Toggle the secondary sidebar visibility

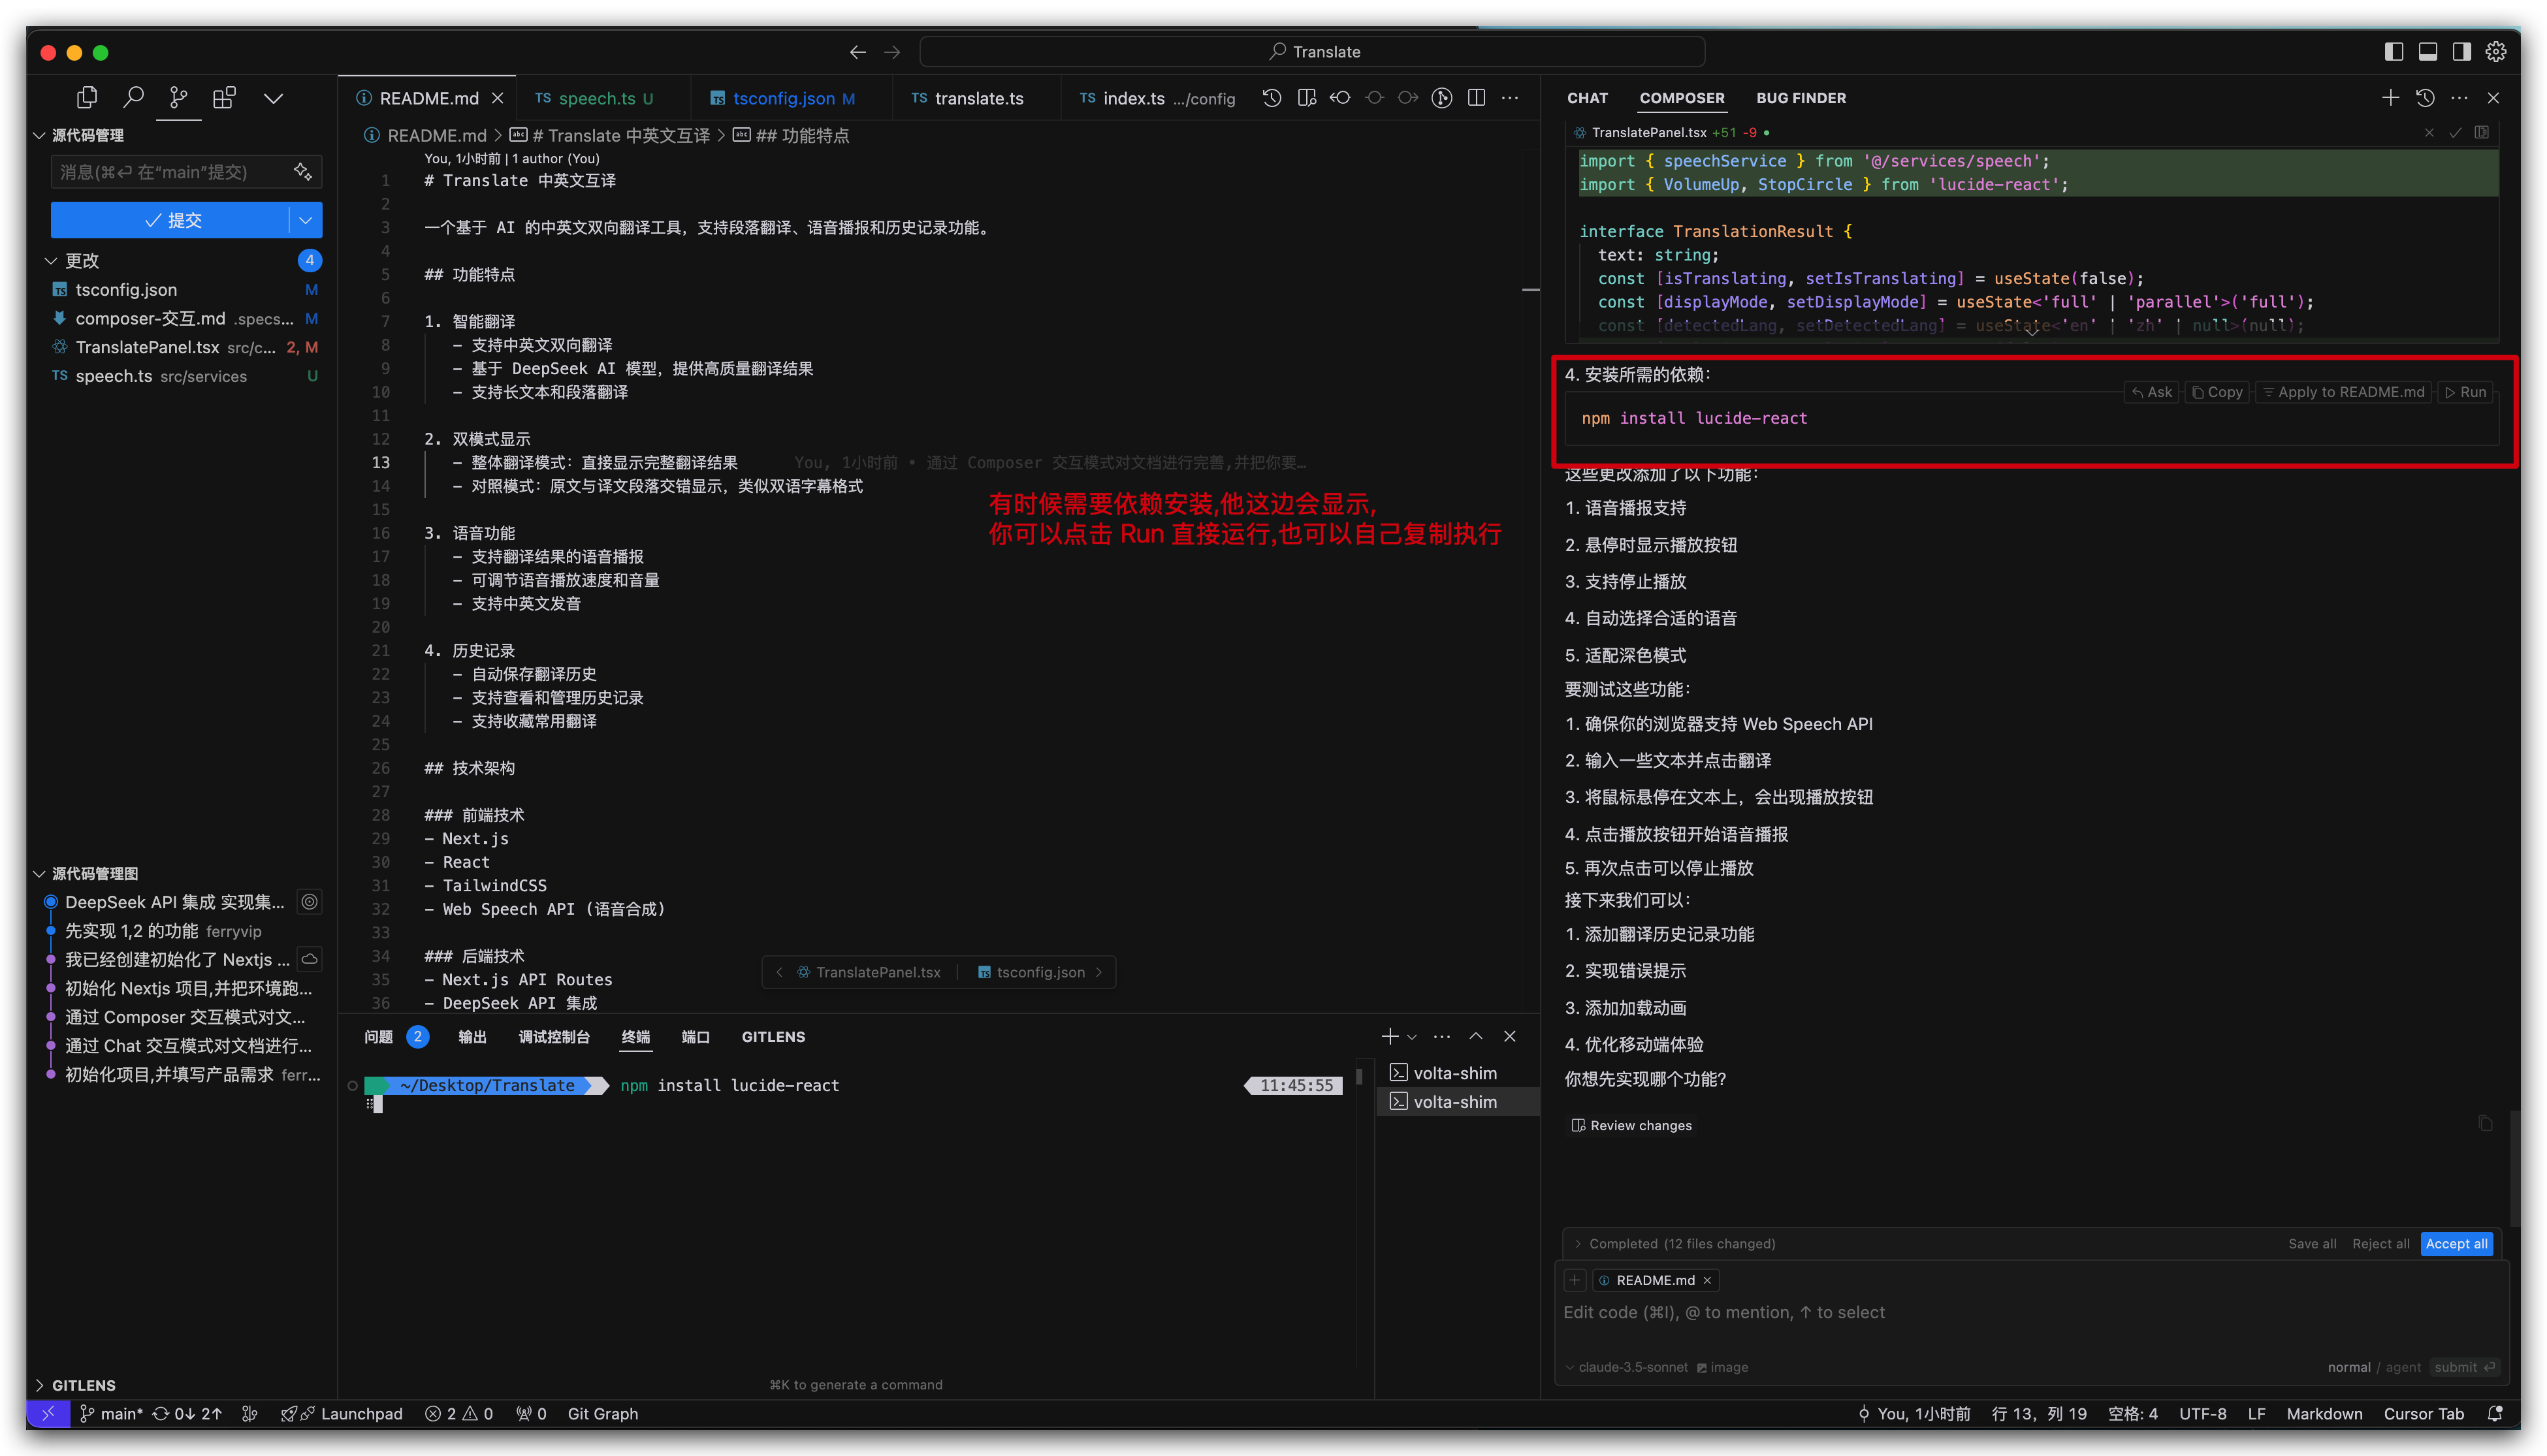2462,51
